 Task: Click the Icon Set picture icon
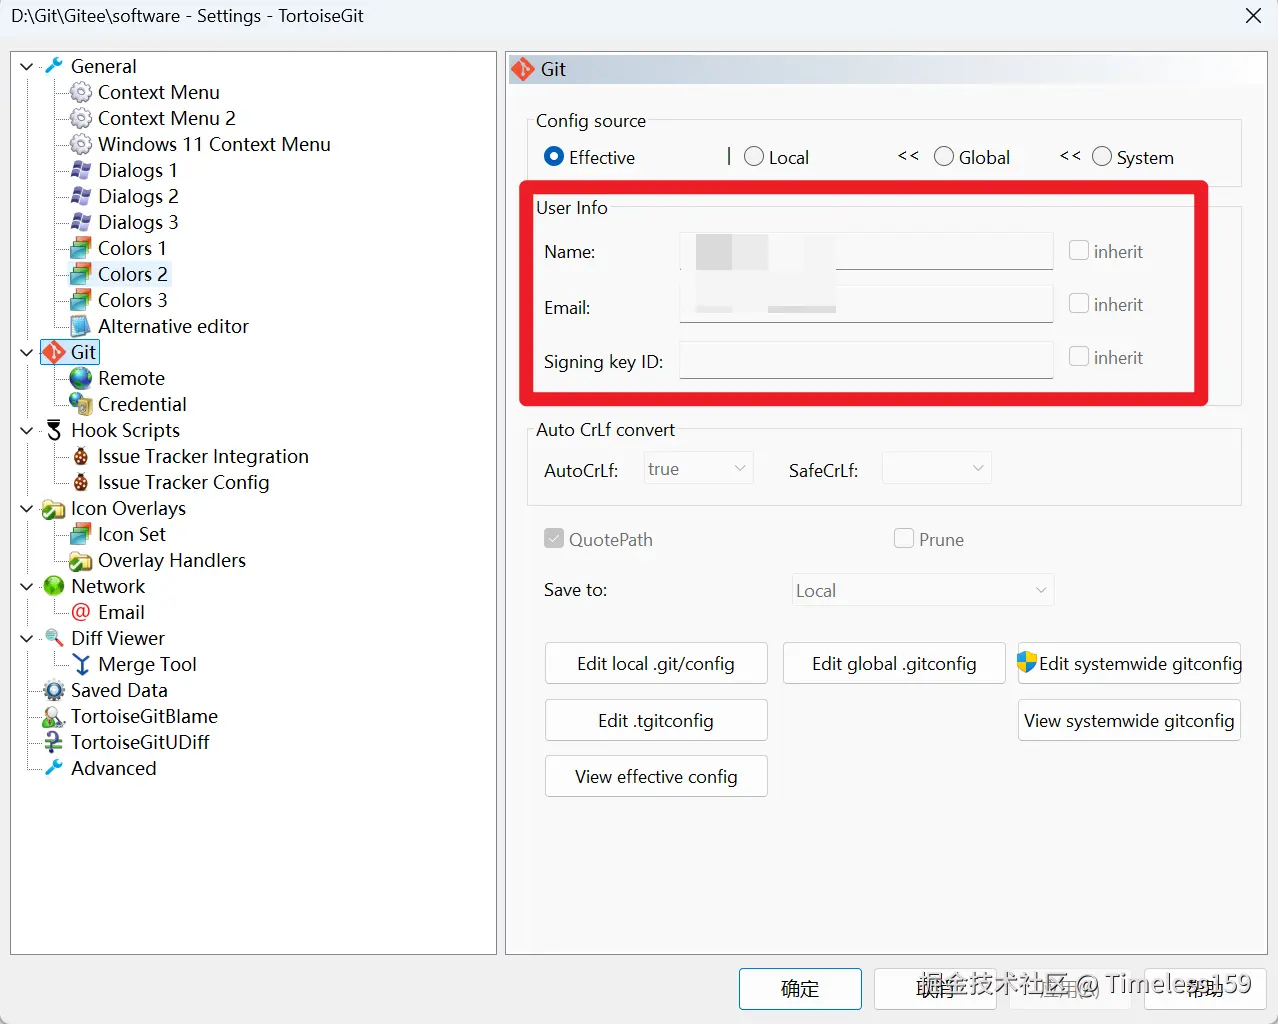[81, 534]
